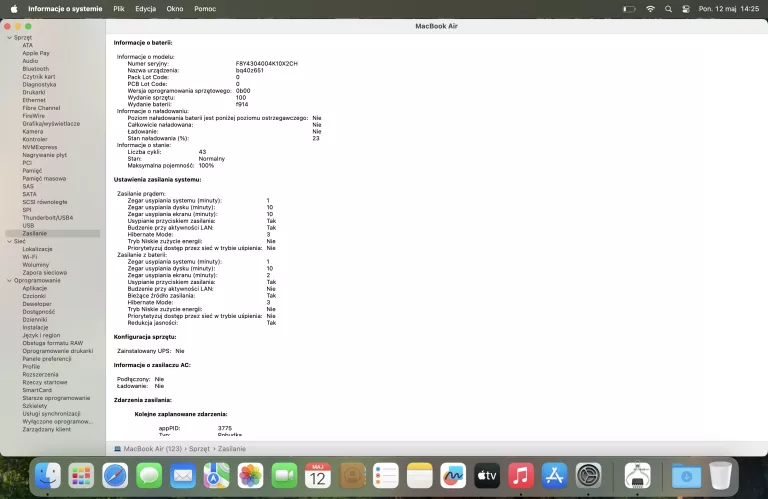The height and width of the screenshot is (499, 768).
Task: Open System Settings from the Dock
Action: pyautogui.click(x=588, y=475)
